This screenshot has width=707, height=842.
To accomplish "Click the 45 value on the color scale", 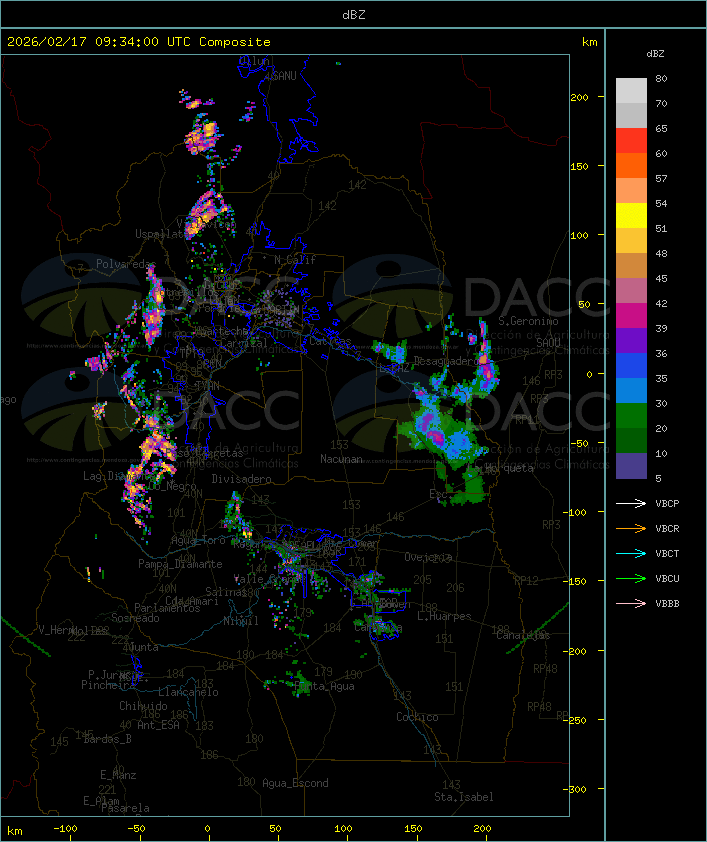I will click(661, 278).
